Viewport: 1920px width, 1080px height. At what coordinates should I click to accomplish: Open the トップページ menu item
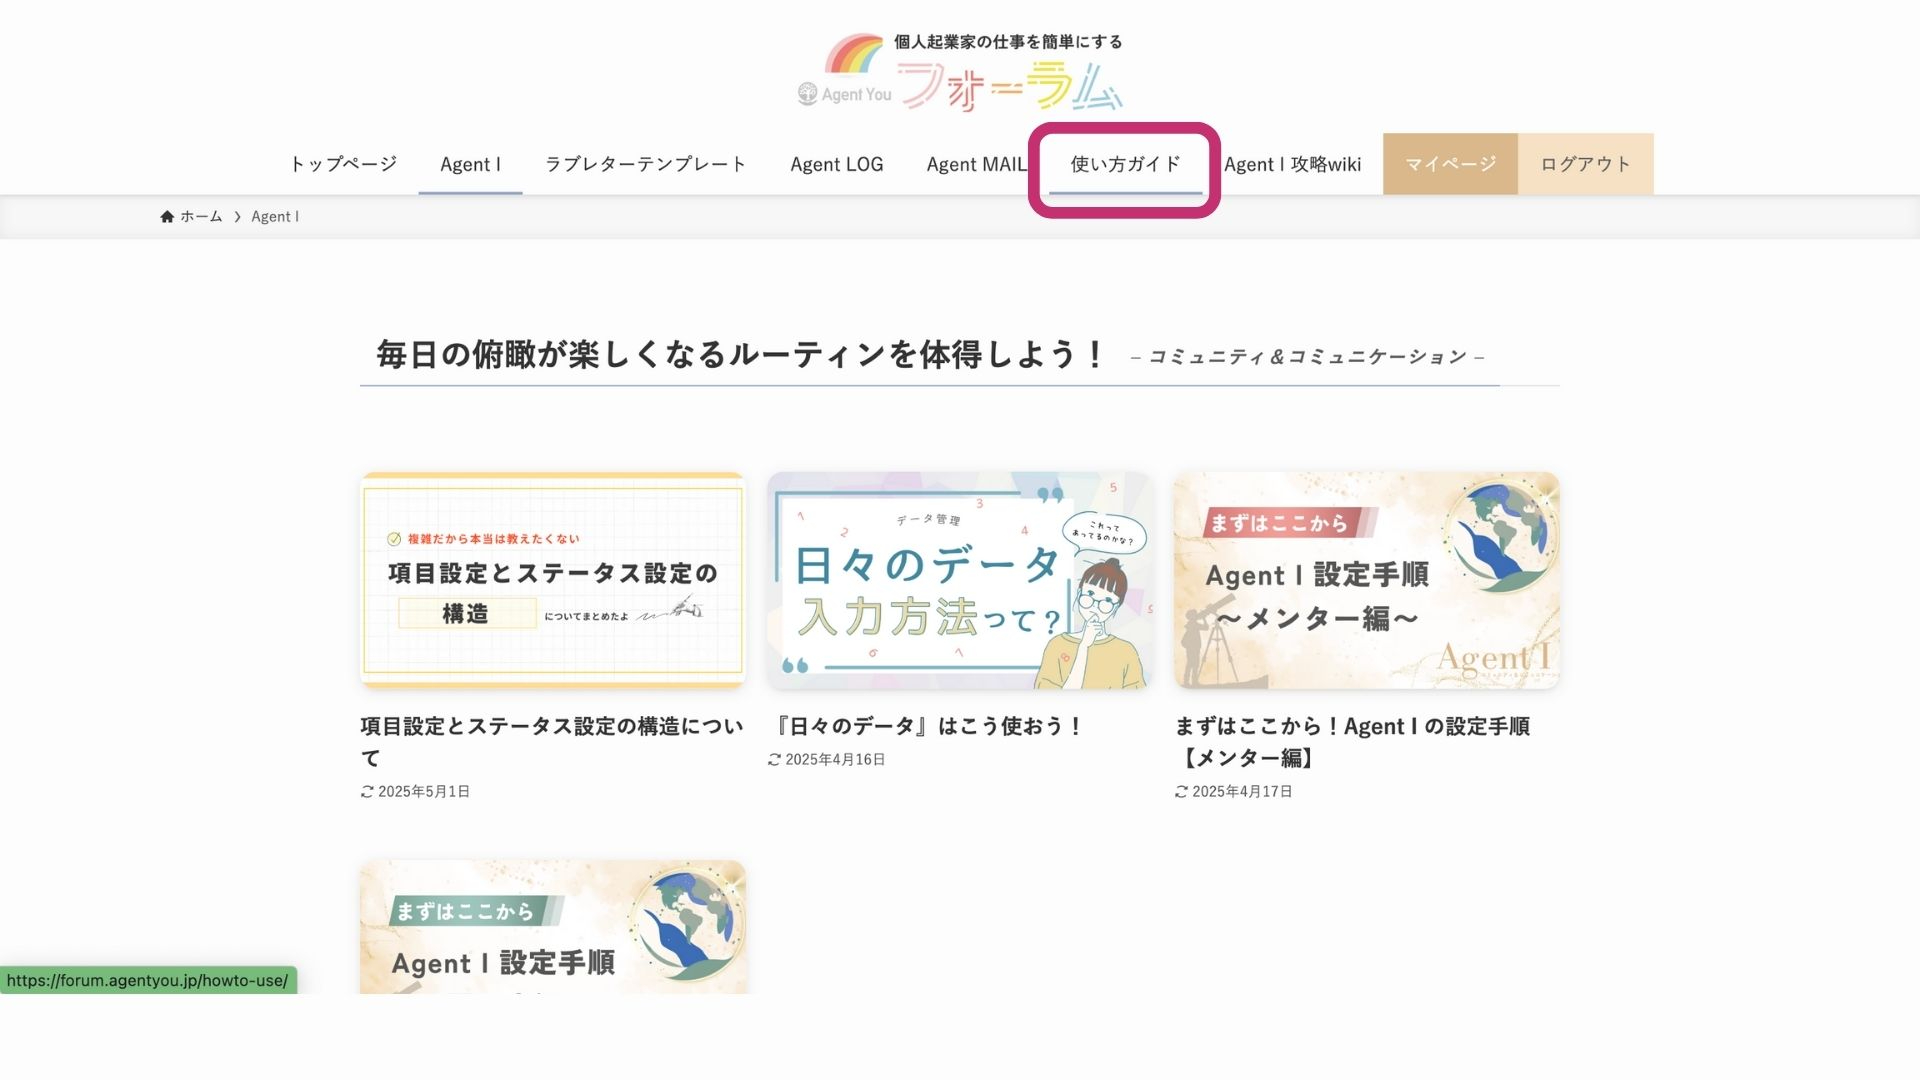343,164
